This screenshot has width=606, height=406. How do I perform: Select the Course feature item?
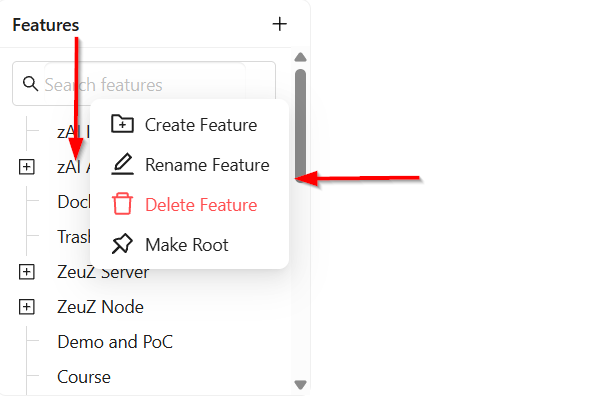(x=84, y=377)
